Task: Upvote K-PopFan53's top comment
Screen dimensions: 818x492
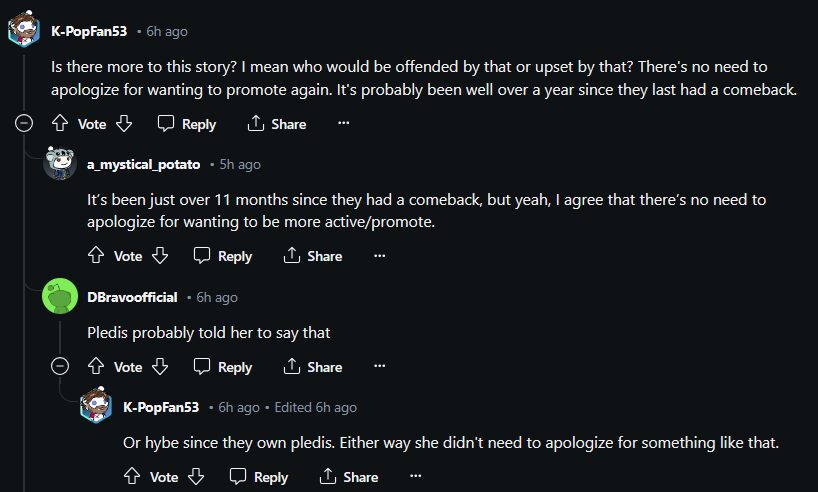Action: coord(60,124)
